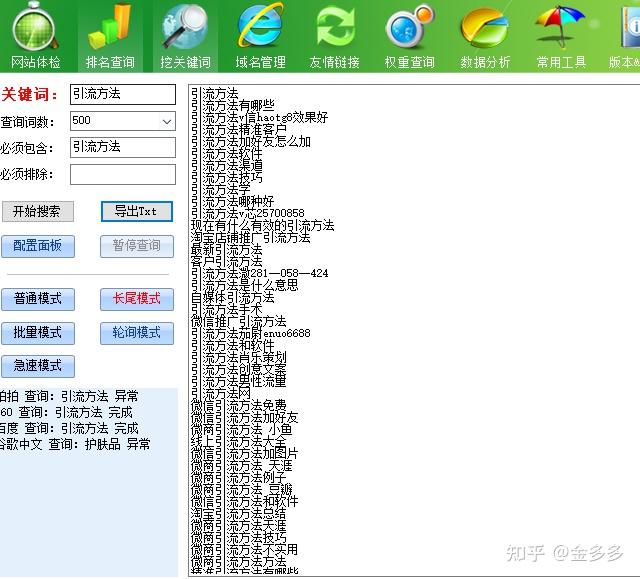Select result 引流方法哪种好
The image size is (640, 579).
(233, 202)
